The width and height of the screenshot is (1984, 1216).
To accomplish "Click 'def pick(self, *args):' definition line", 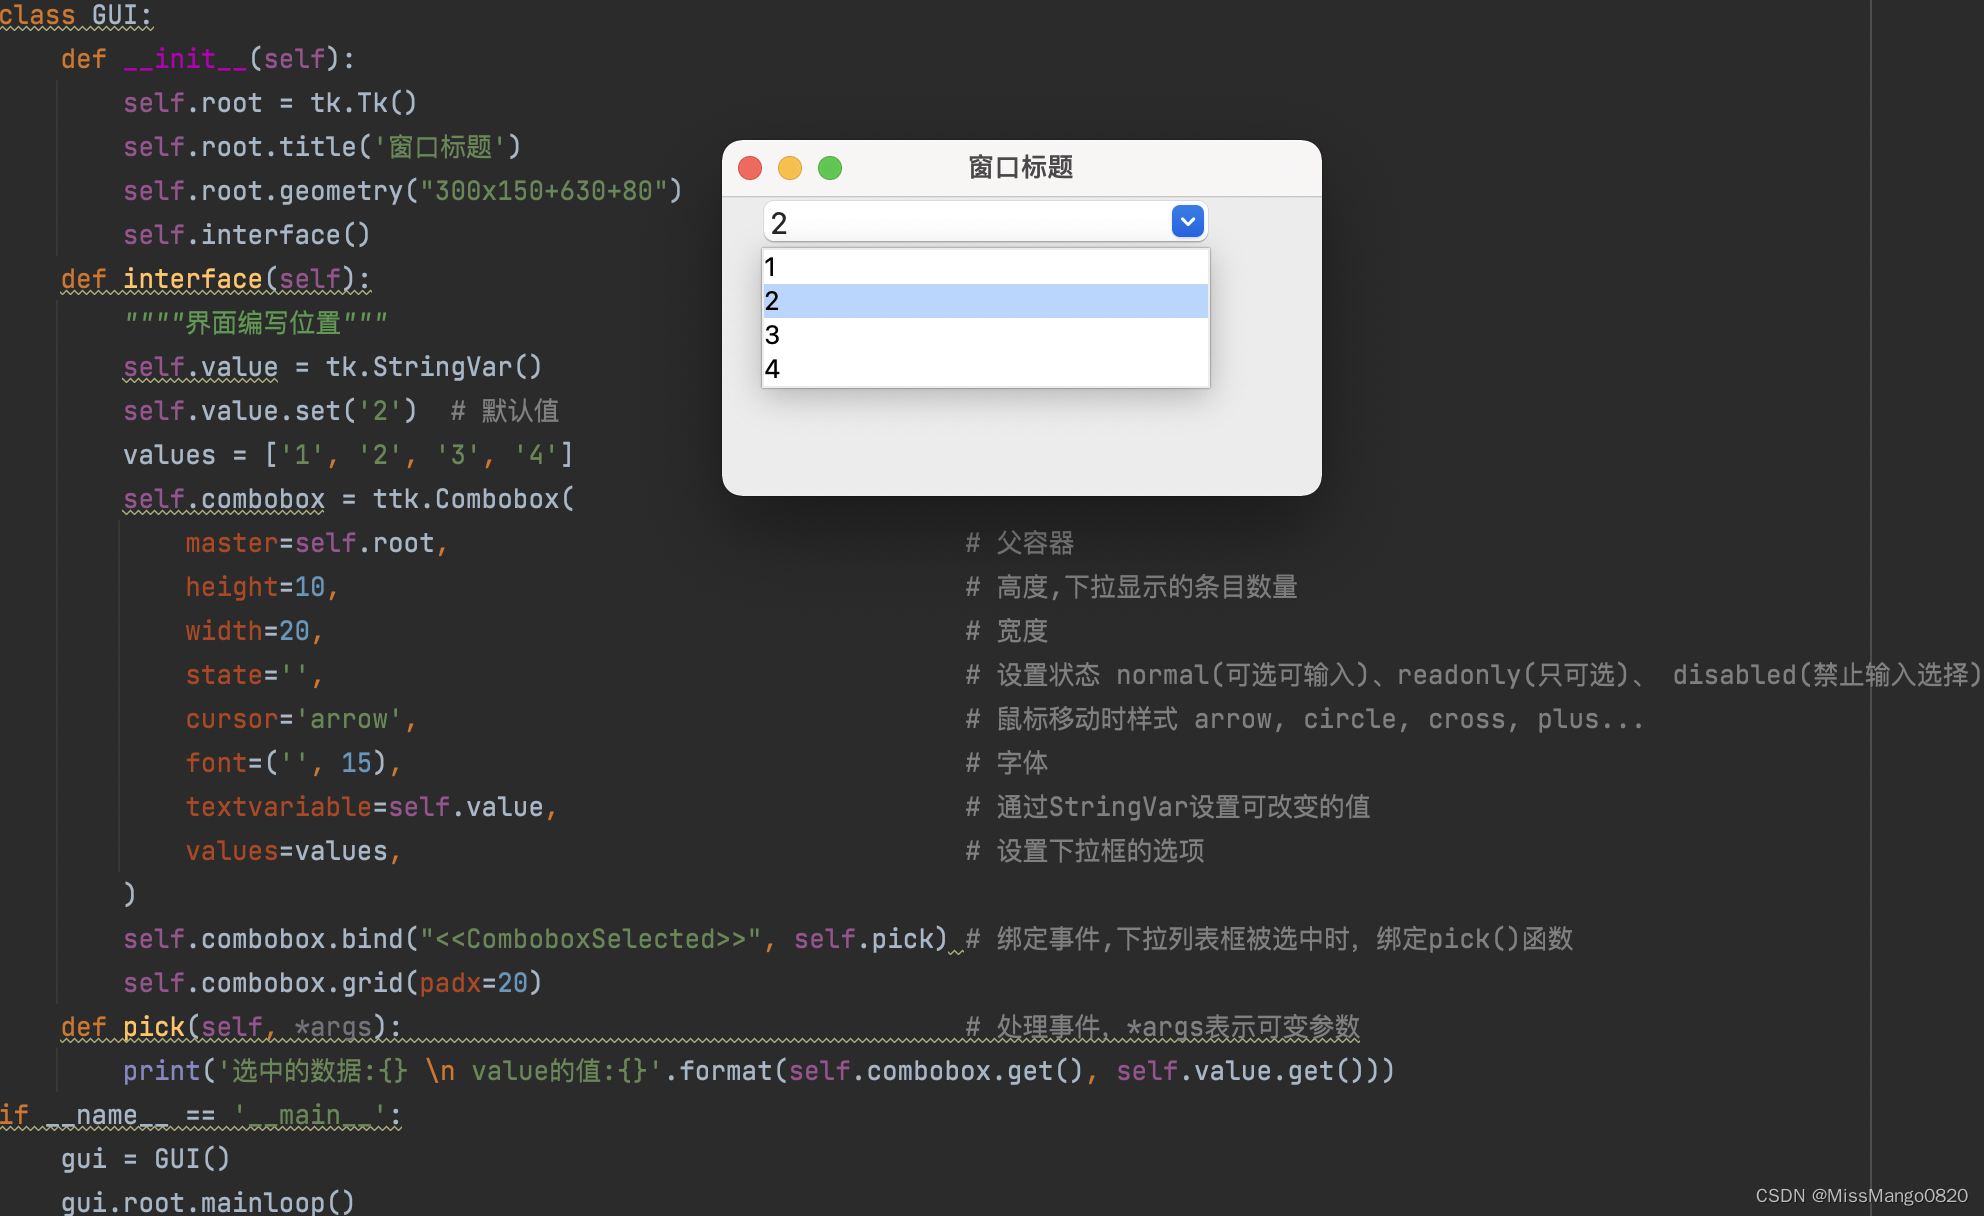I will [231, 1027].
